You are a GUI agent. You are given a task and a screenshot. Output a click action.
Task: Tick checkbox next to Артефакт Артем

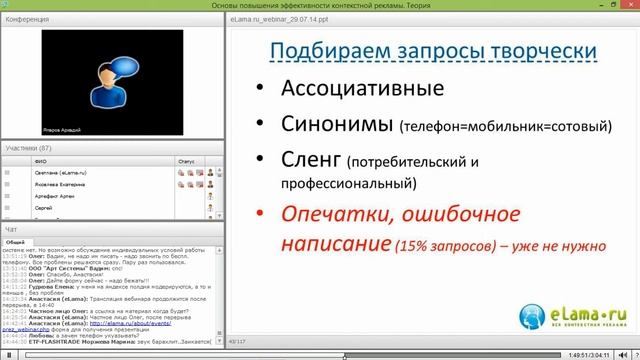click(x=7, y=196)
